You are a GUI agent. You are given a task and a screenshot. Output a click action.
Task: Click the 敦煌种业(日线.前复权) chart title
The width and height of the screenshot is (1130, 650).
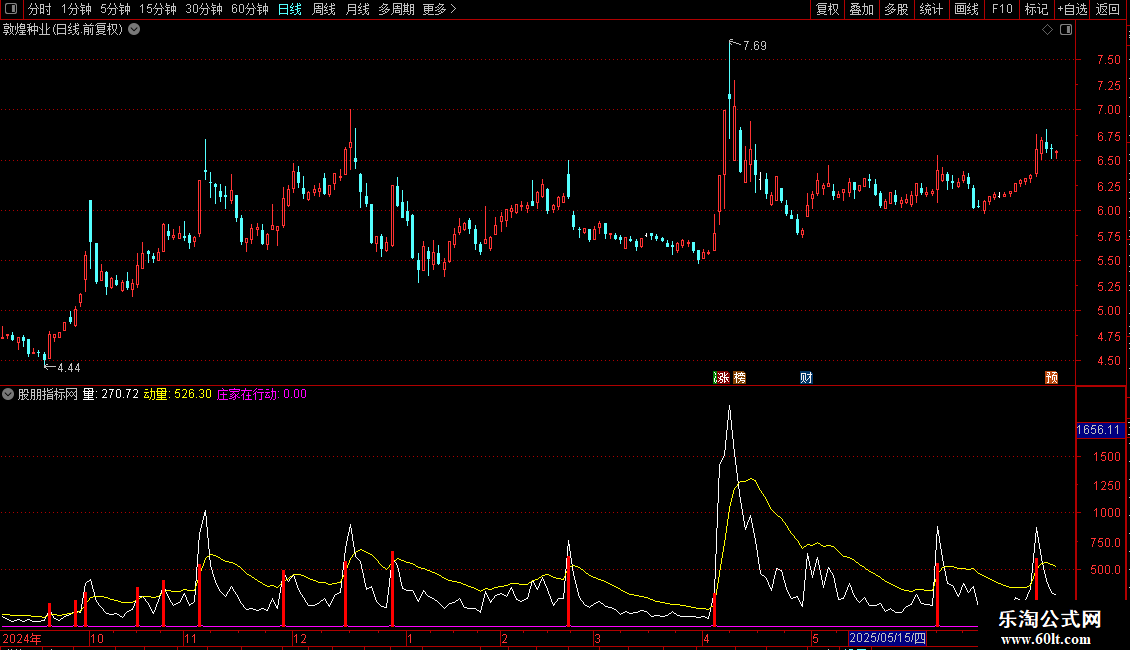(x=63, y=30)
